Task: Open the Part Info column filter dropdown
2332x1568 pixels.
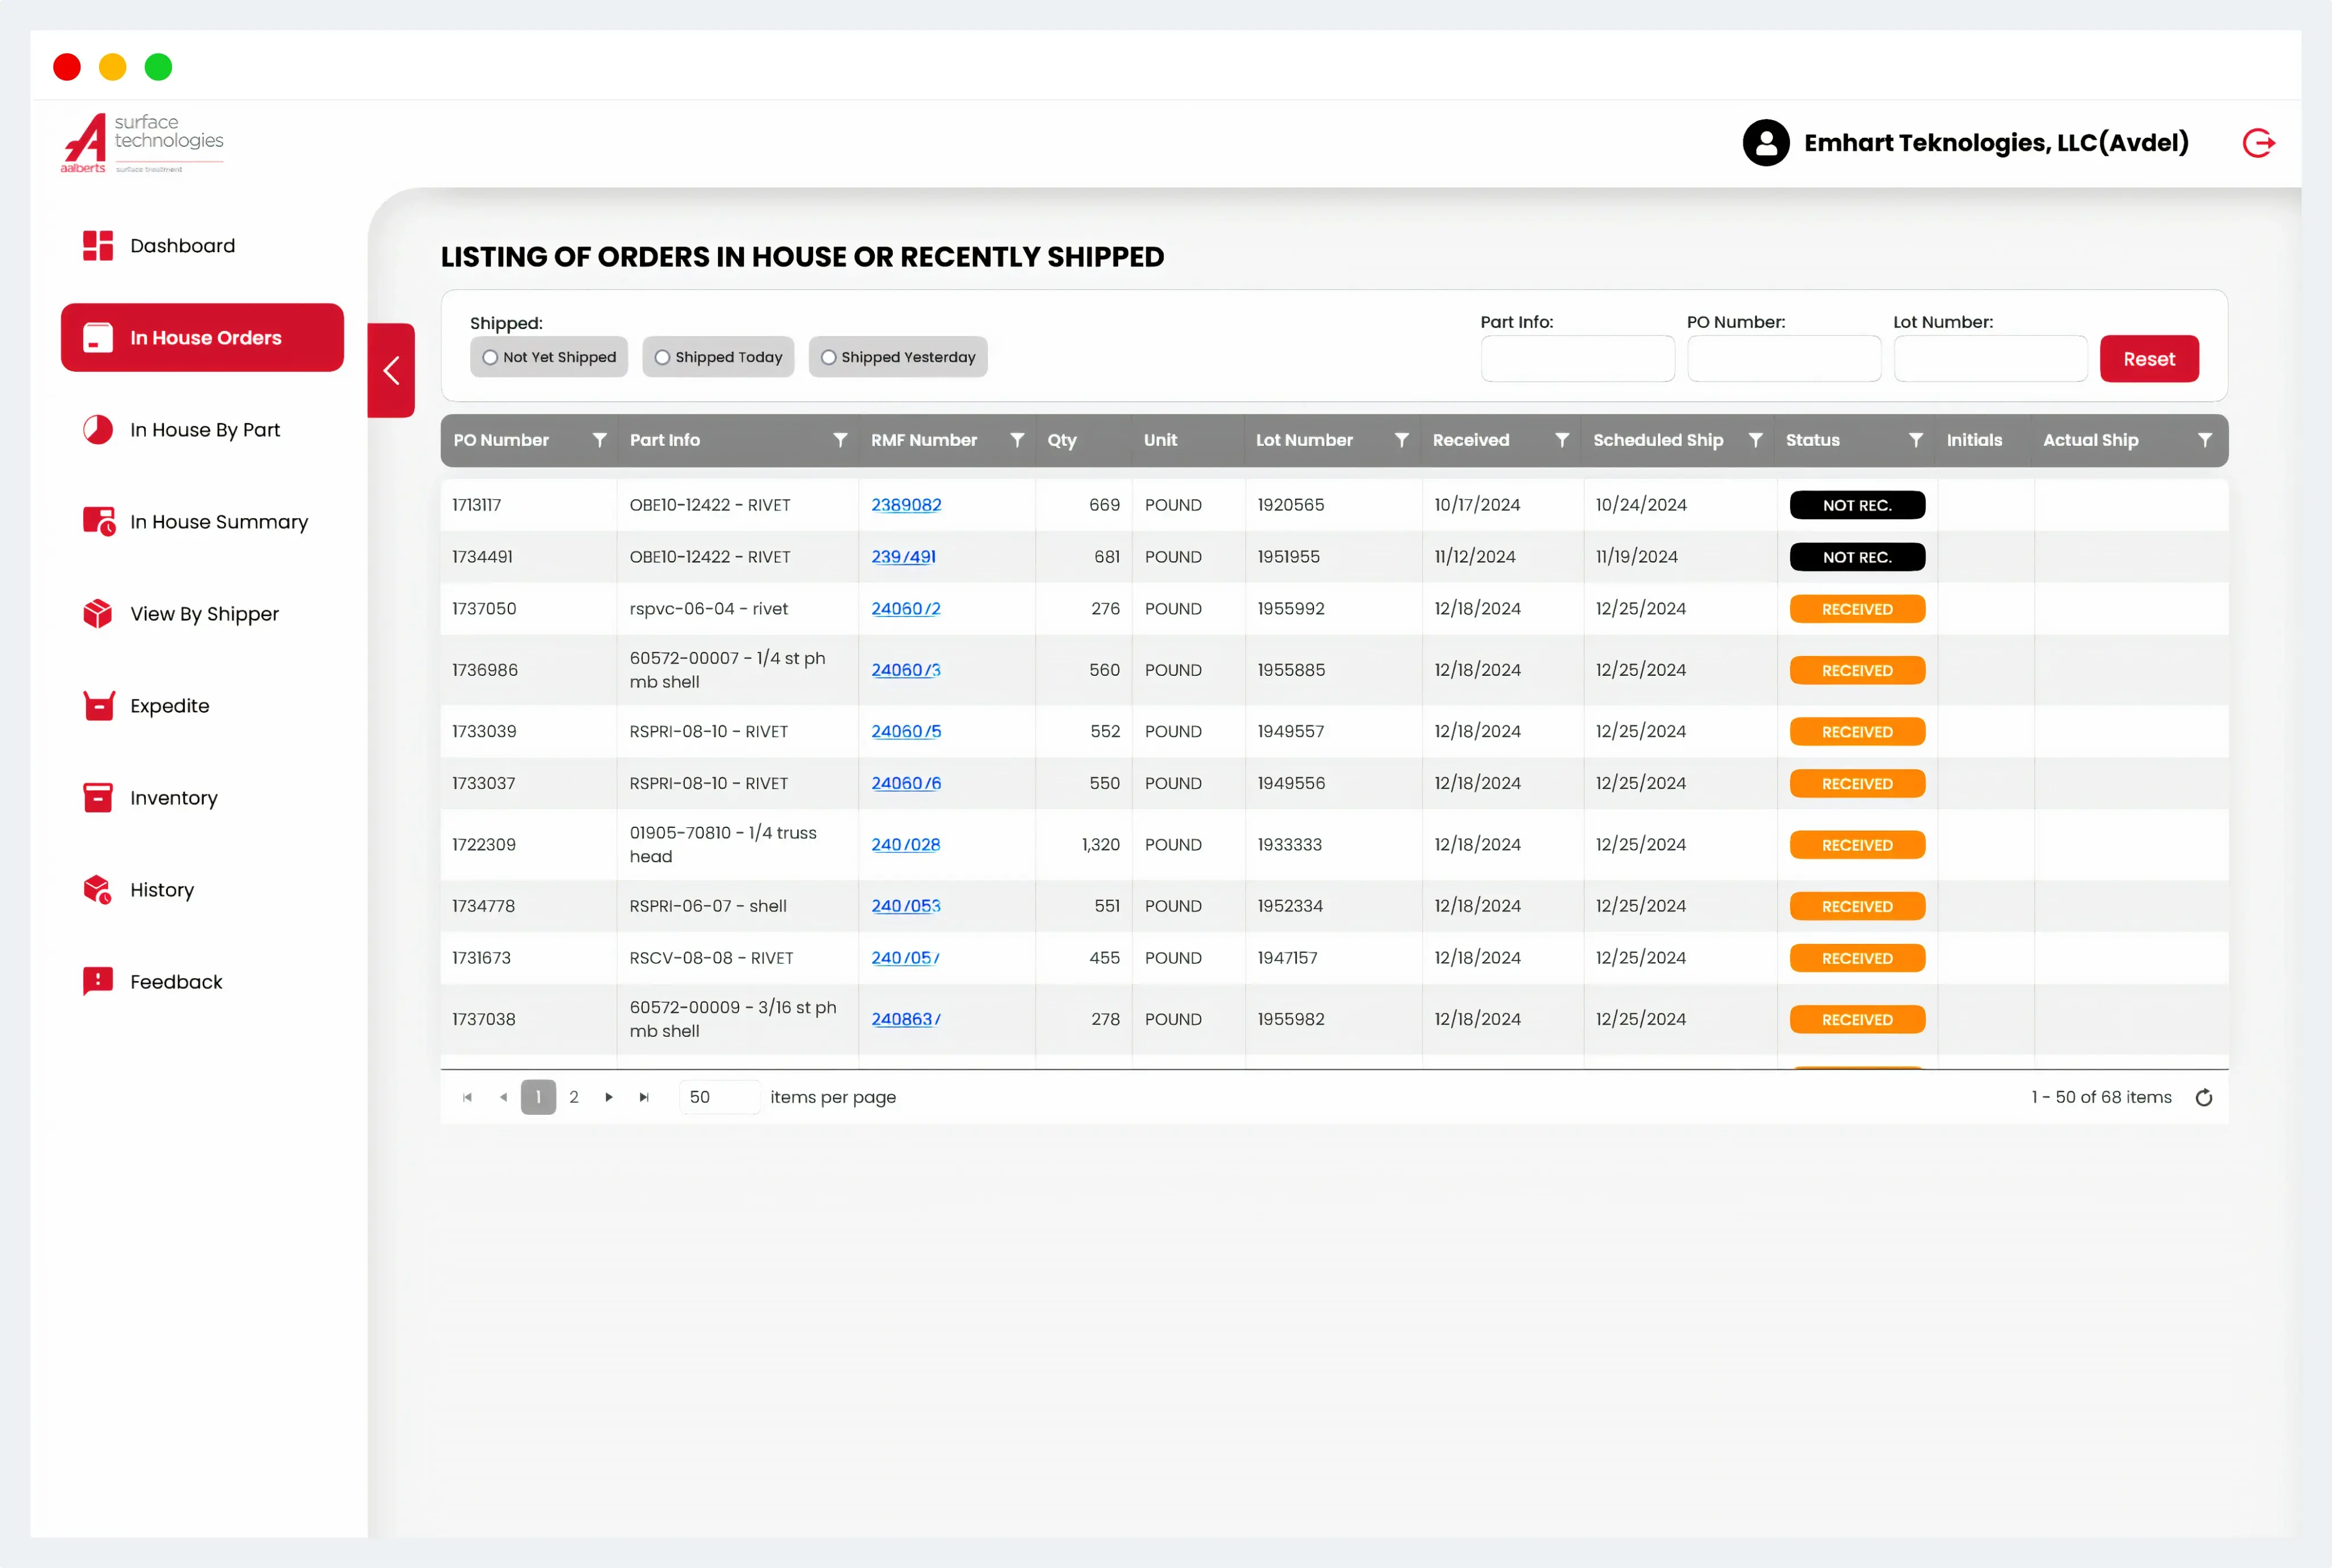Action: tap(840, 440)
